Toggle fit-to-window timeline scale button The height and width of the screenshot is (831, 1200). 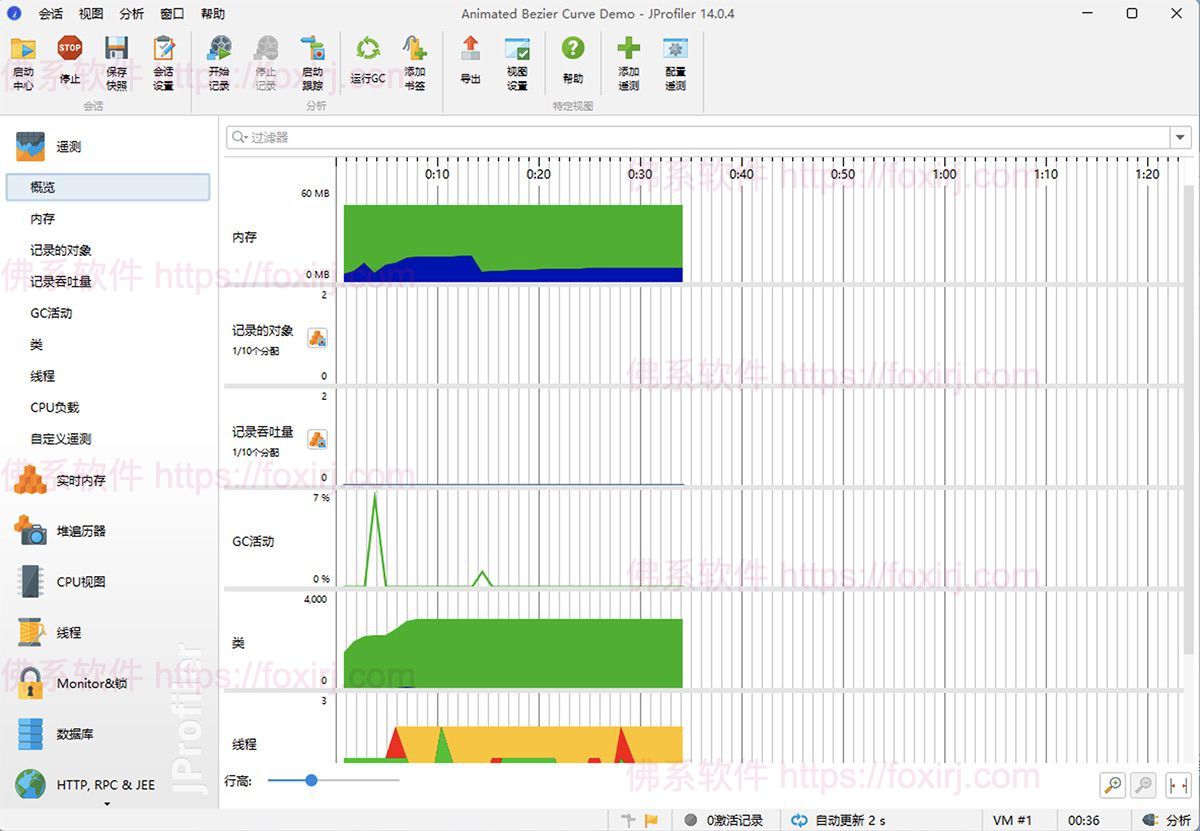coord(1177,785)
